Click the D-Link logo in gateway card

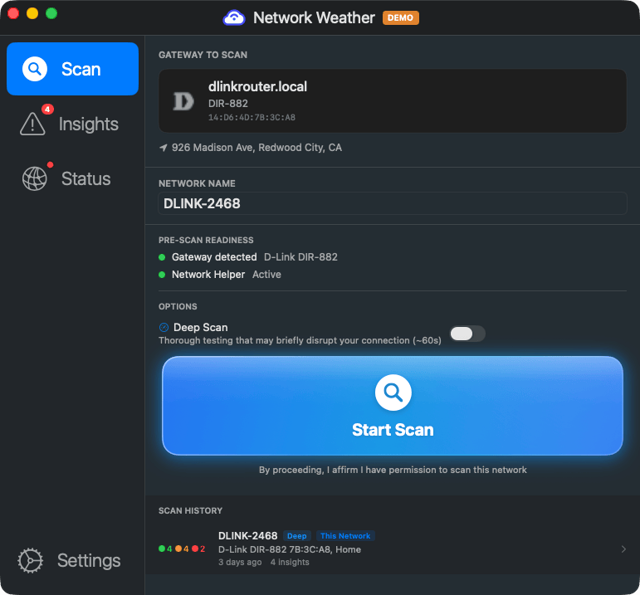point(183,101)
